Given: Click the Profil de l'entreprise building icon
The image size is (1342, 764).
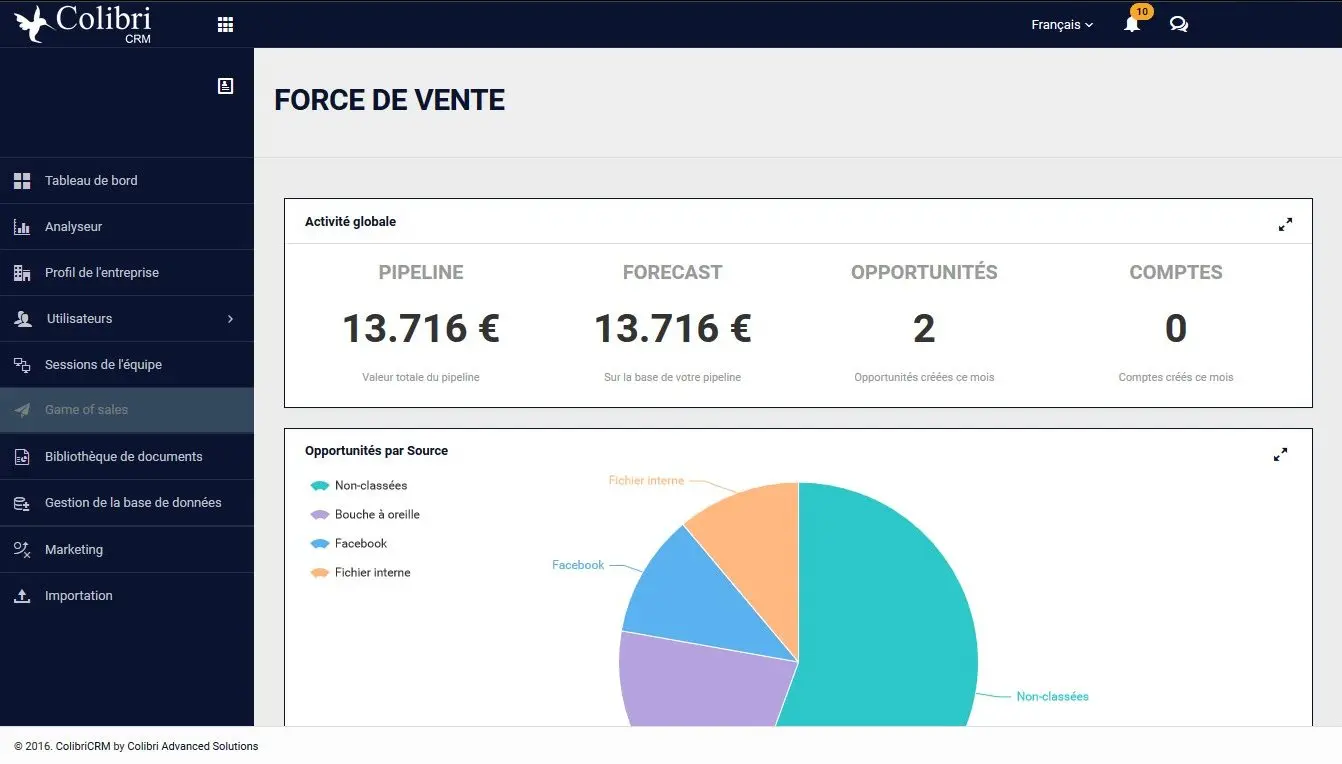Looking at the screenshot, I should 21,273.
